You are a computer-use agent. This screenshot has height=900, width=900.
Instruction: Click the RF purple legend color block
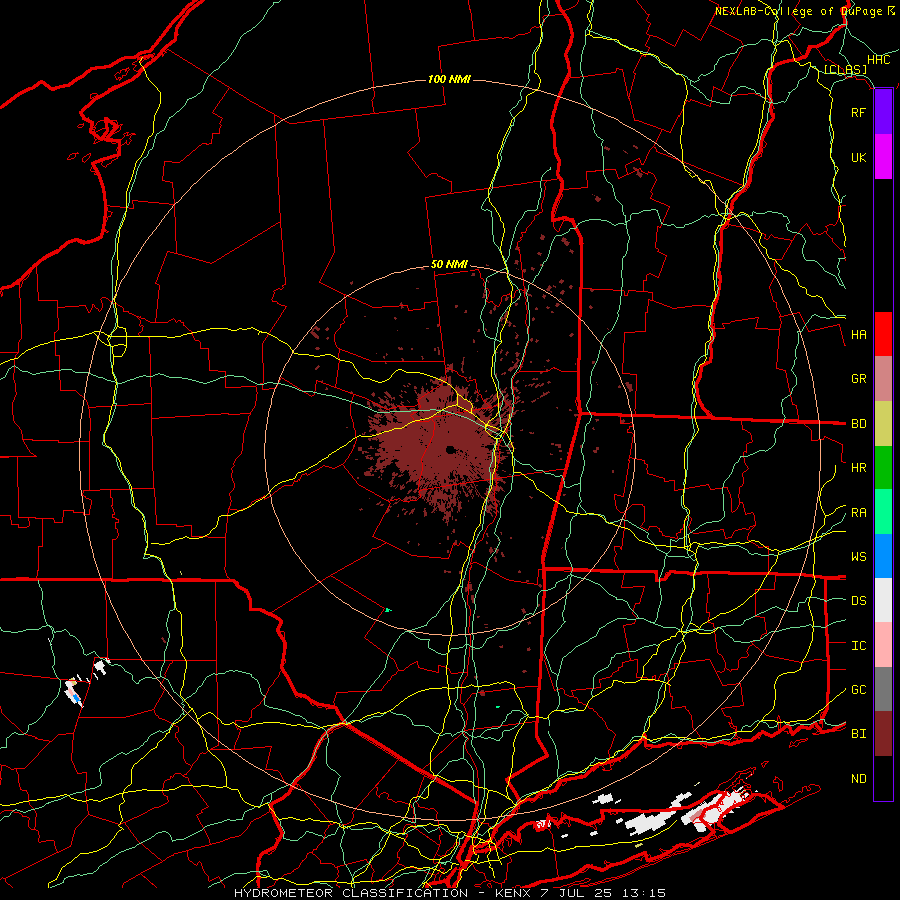pos(883,112)
